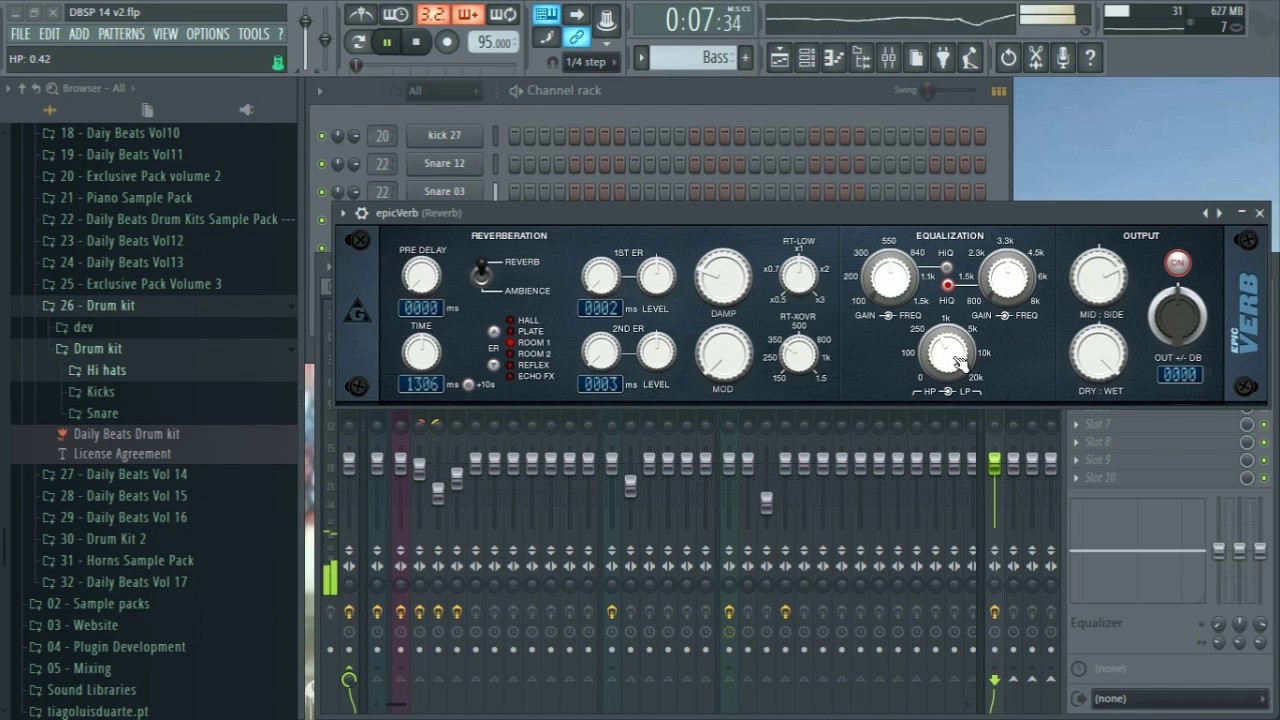
Task: Open epicVerb plugin options gear icon
Action: [362, 213]
